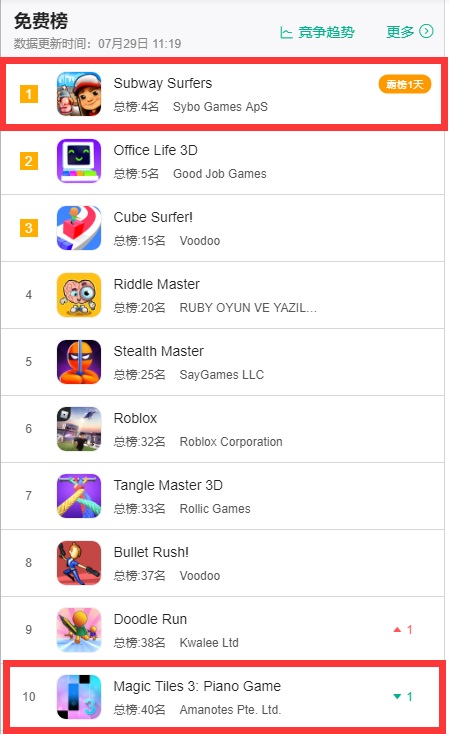The height and width of the screenshot is (734, 449).
Task: Open the Sybo Games ApS publisher name
Action: click(220, 107)
